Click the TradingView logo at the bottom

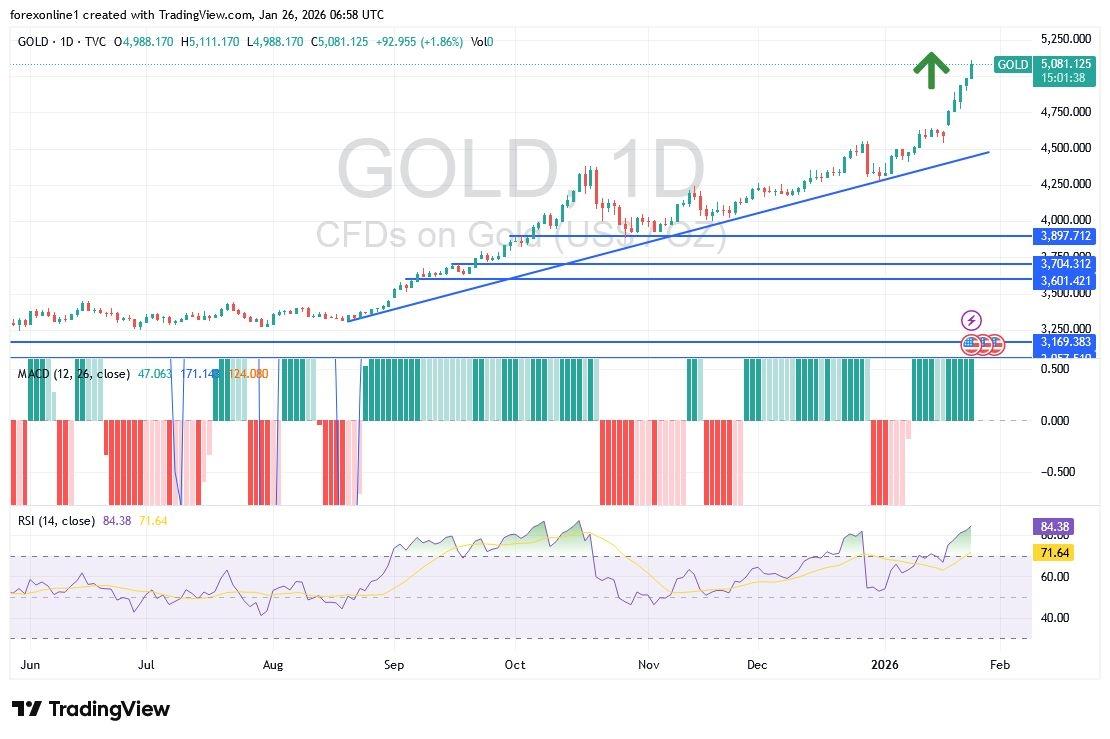(91, 709)
